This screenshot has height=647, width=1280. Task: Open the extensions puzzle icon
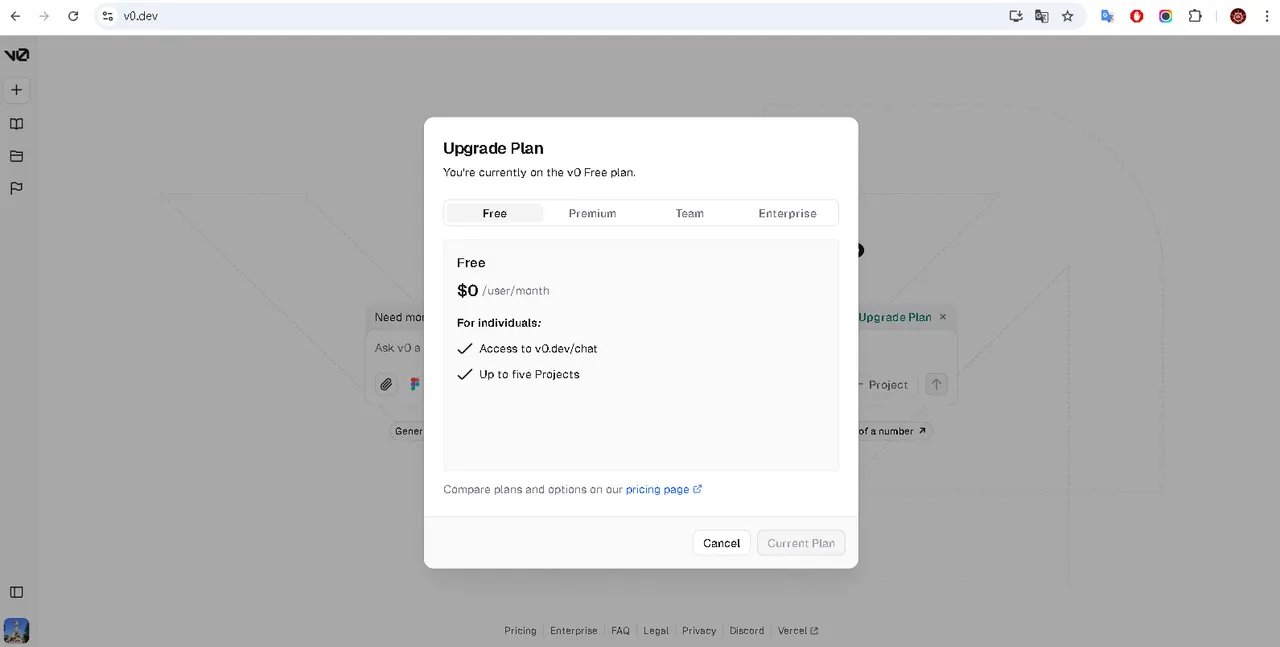click(x=1195, y=16)
